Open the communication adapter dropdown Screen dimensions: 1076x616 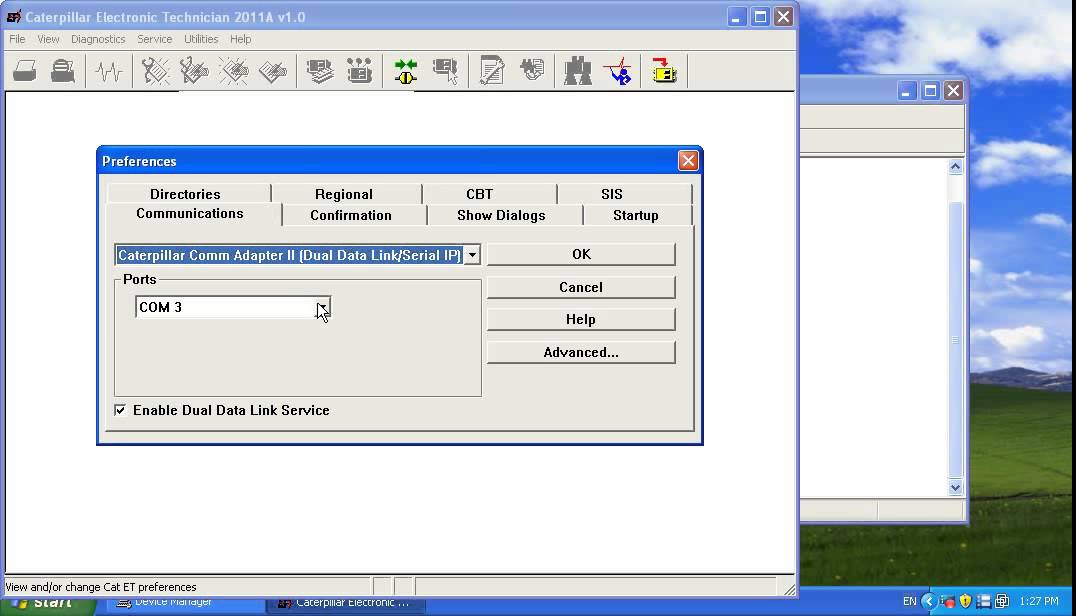click(472, 255)
